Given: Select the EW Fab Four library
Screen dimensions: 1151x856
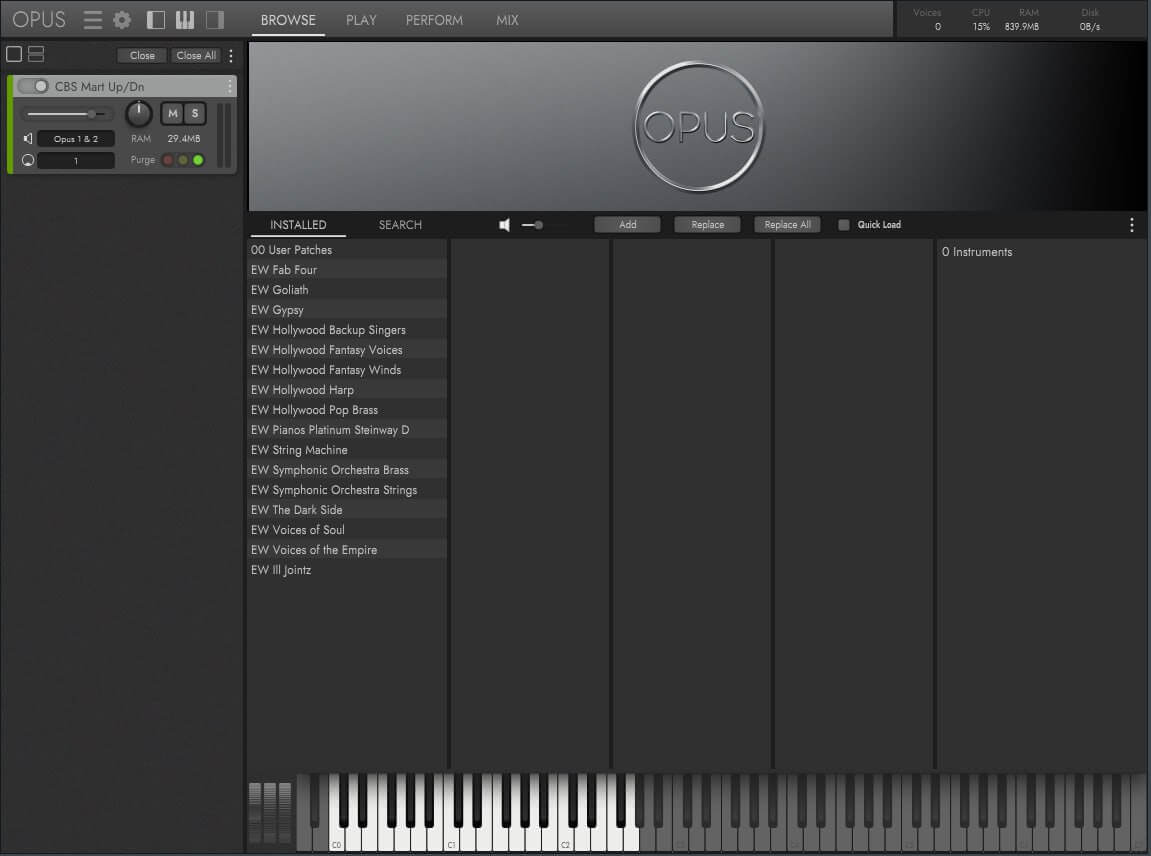Looking at the screenshot, I should click(x=349, y=269).
